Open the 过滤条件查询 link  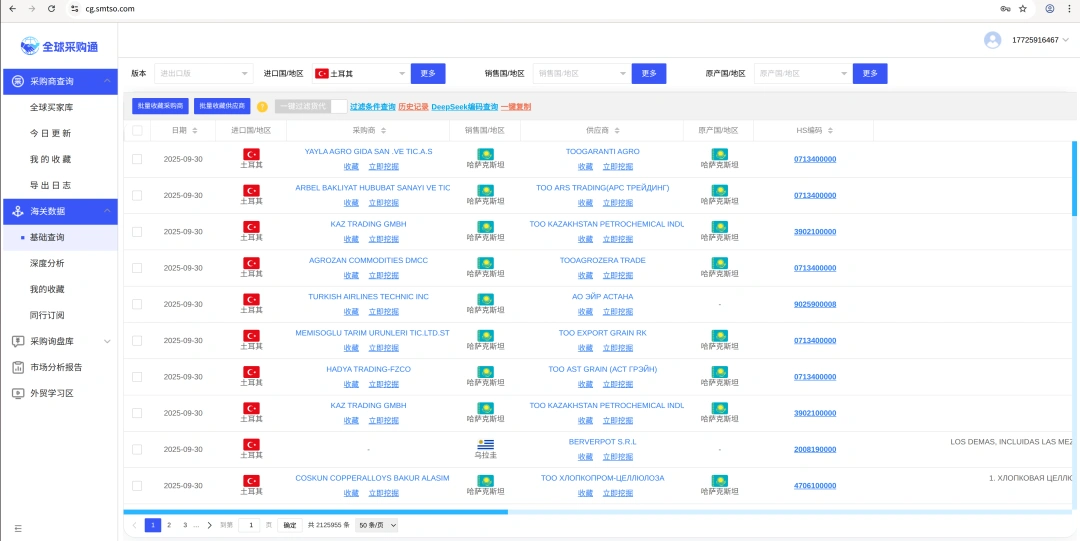[373, 107]
